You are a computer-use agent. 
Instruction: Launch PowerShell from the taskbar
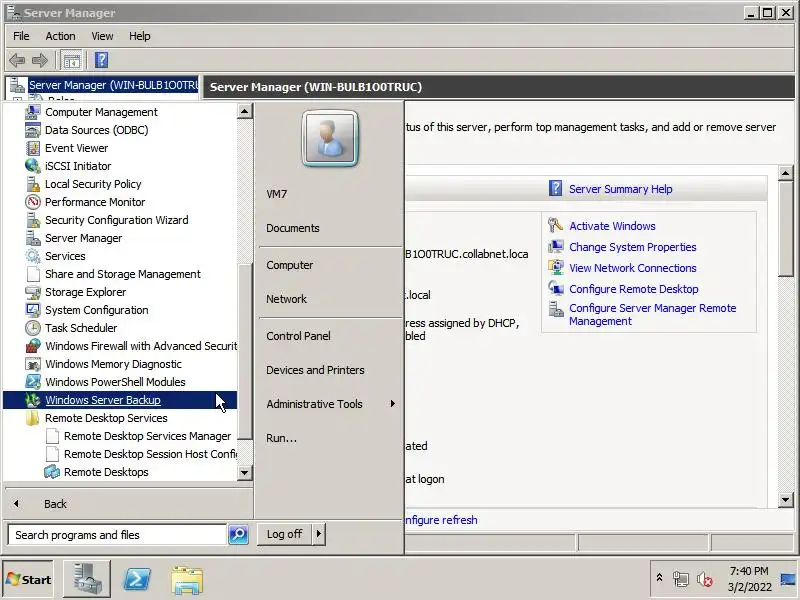pyautogui.click(x=137, y=580)
